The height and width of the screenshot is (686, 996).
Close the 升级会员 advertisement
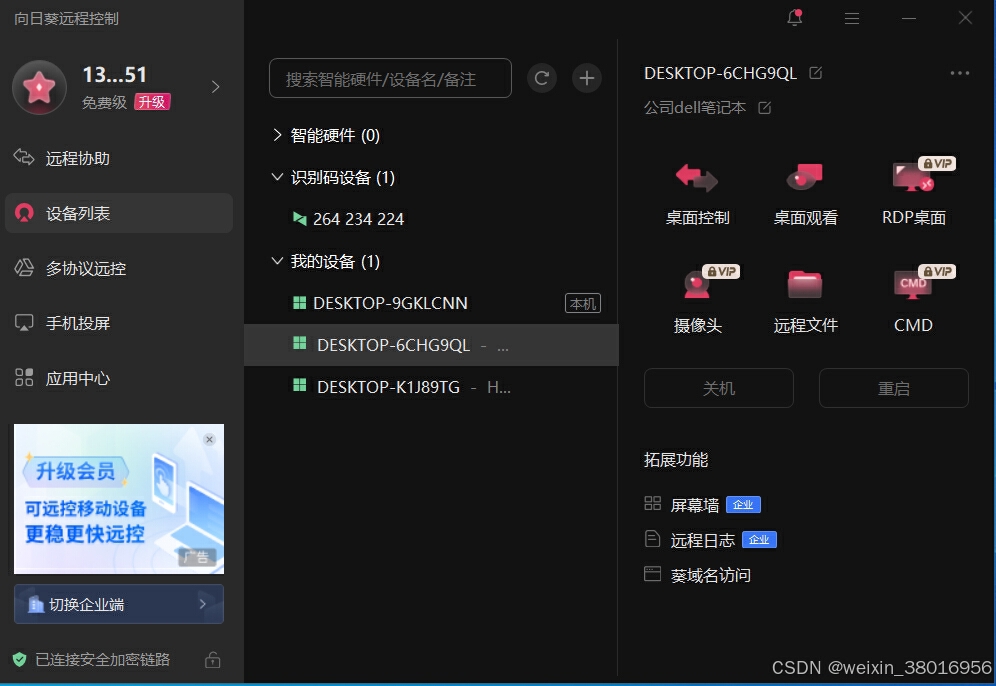coord(210,440)
